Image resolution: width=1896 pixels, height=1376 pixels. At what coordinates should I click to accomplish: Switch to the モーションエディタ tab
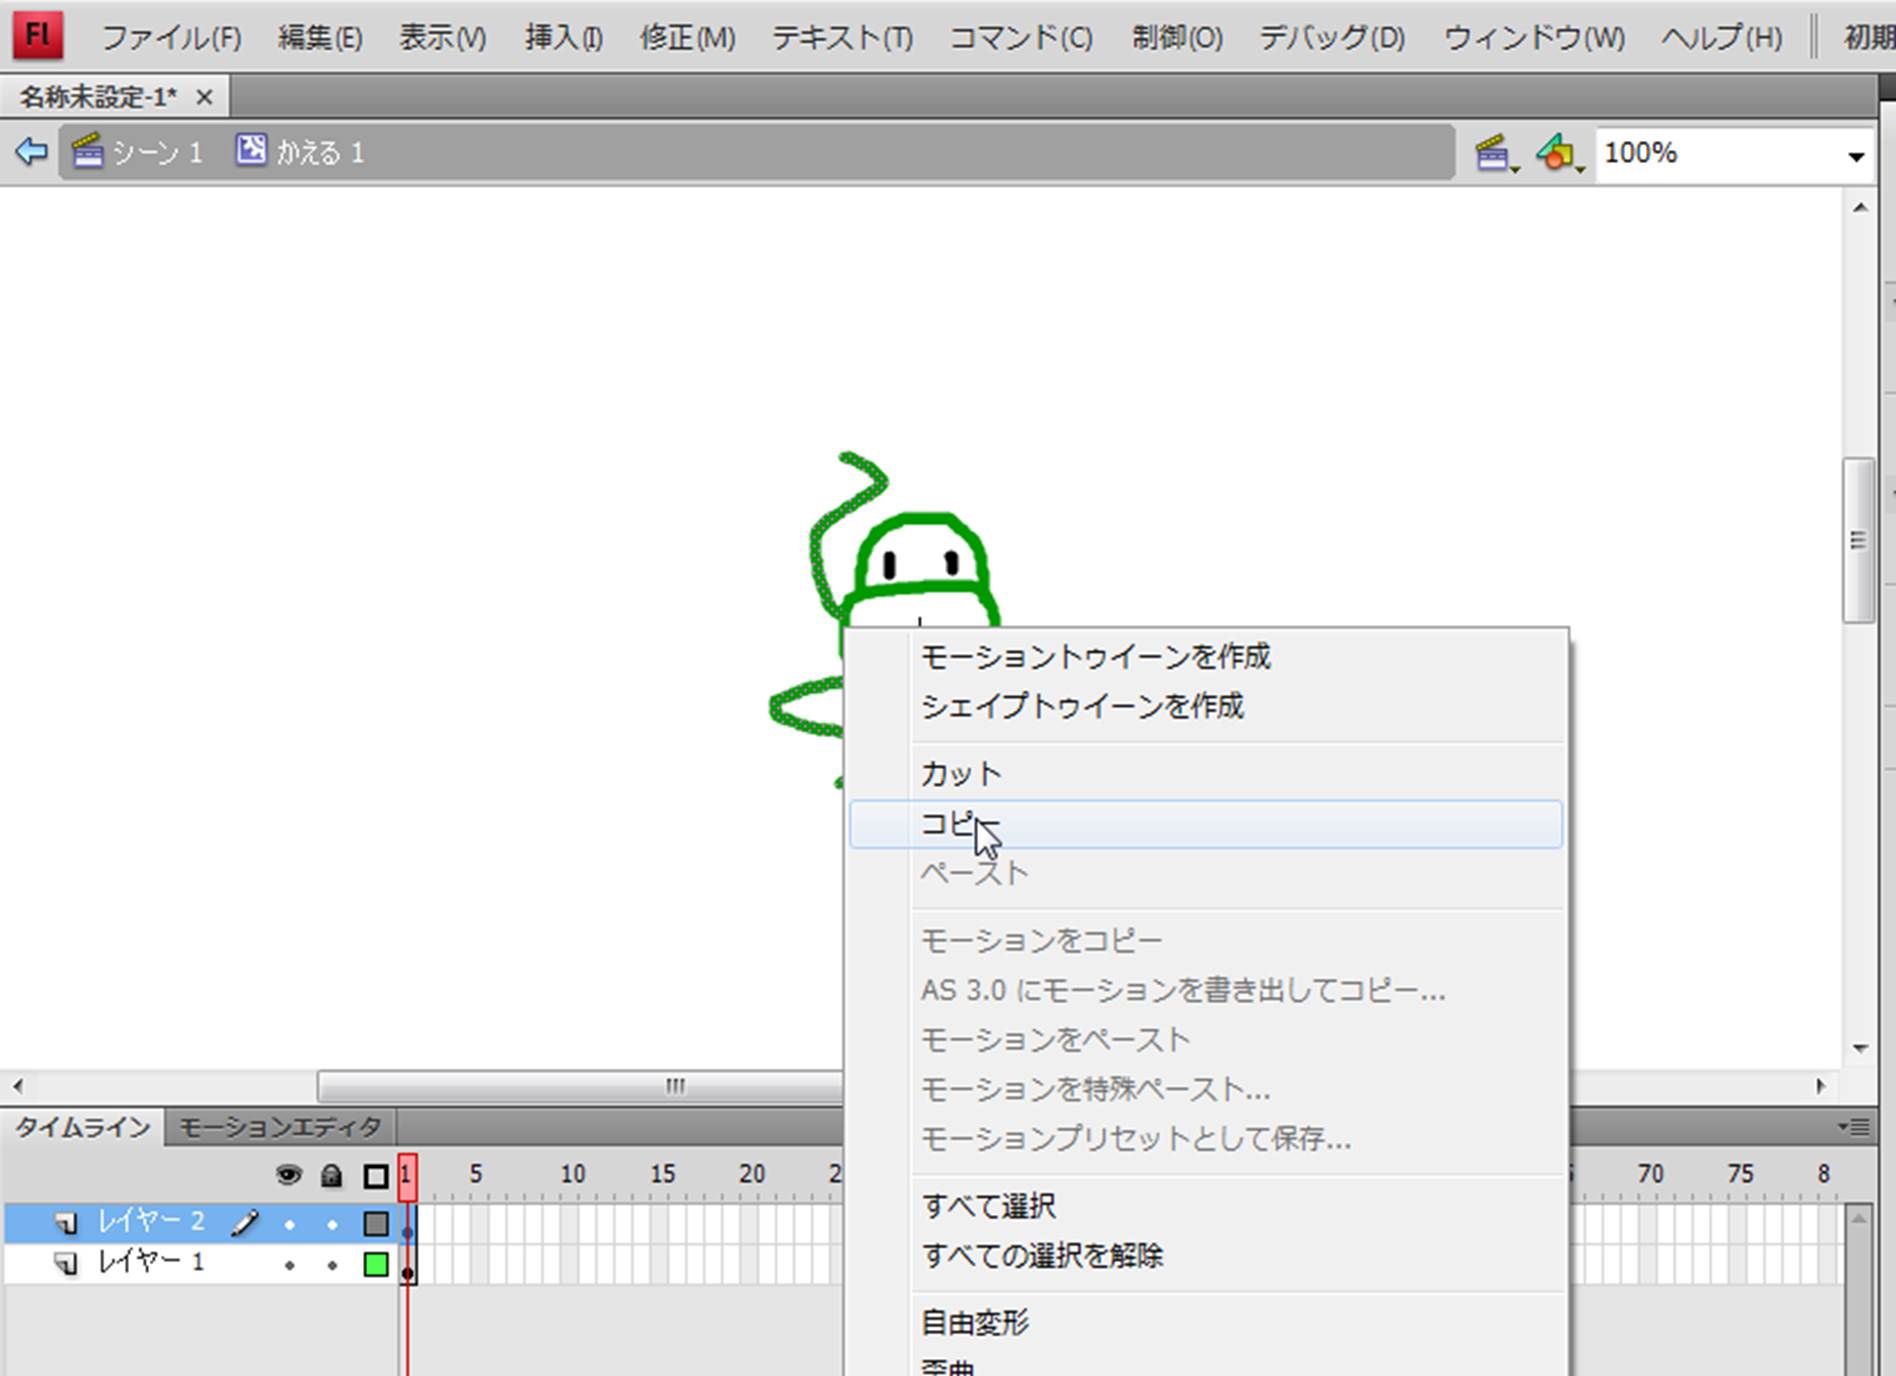click(280, 1127)
